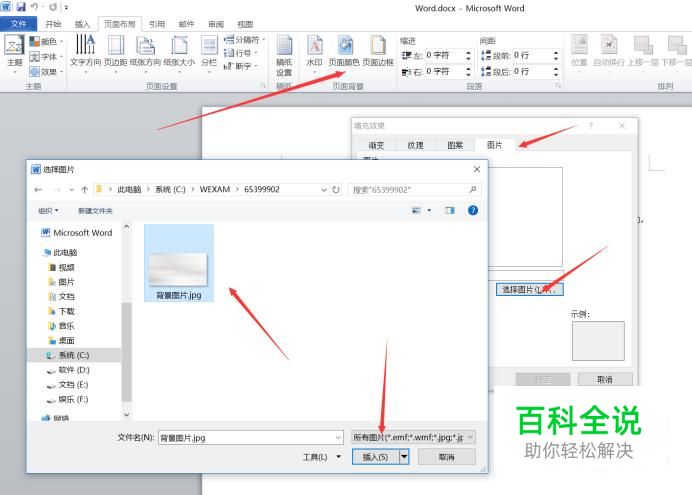The width and height of the screenshot is (692, 495).
Task: Refresh the file dialog folder
Action: click(x=336, y=190)
